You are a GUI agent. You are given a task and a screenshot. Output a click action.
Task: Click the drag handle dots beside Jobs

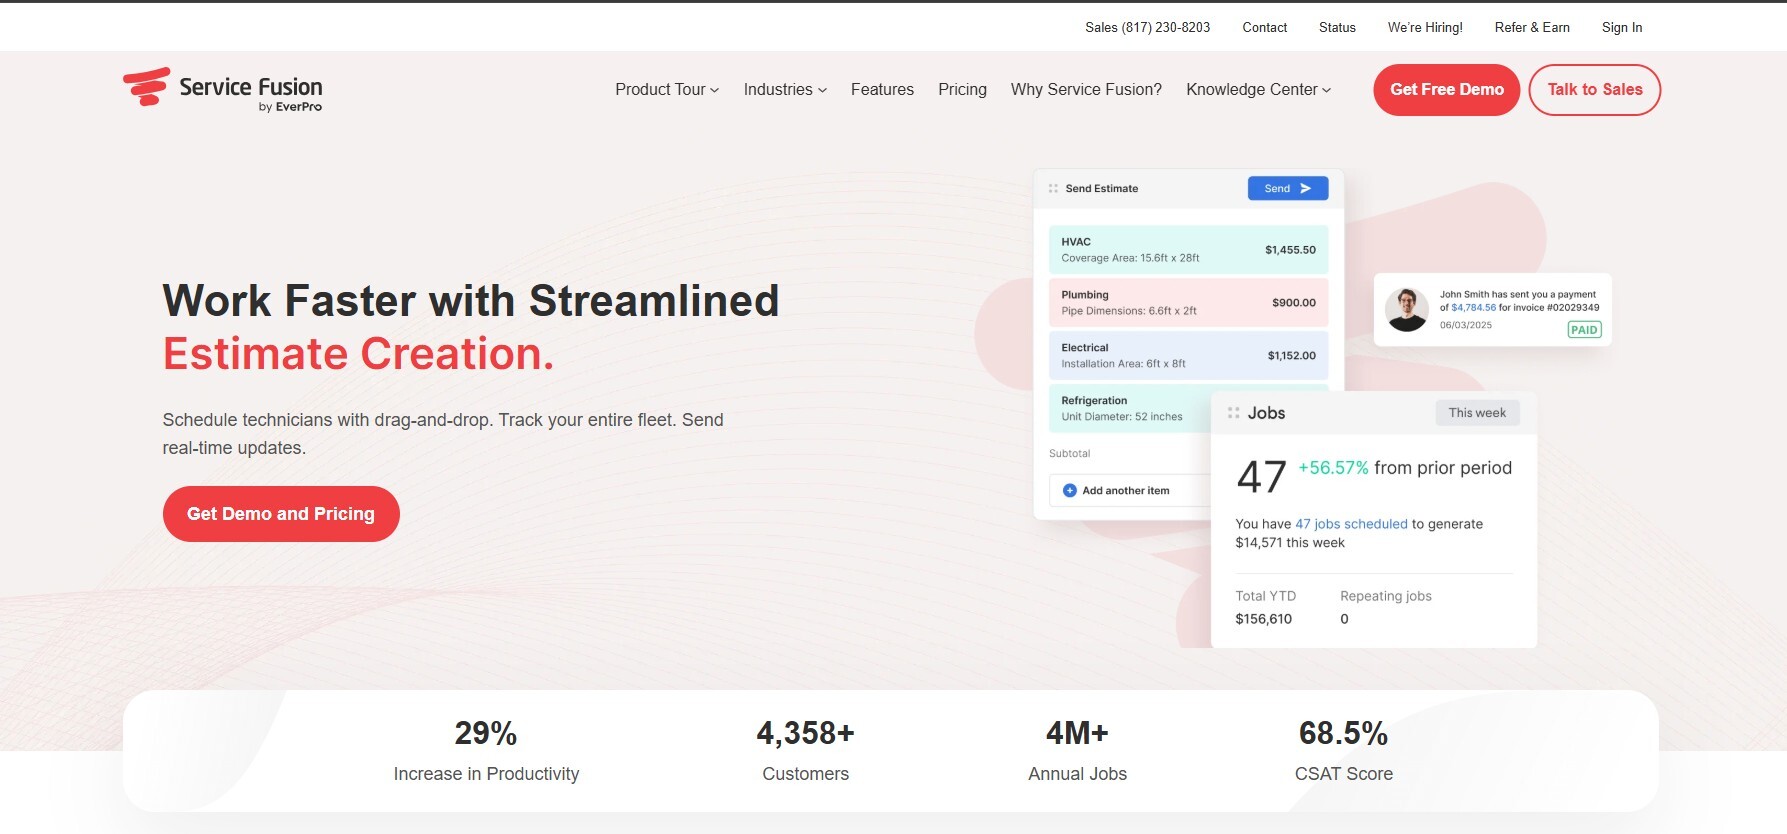1233,413
